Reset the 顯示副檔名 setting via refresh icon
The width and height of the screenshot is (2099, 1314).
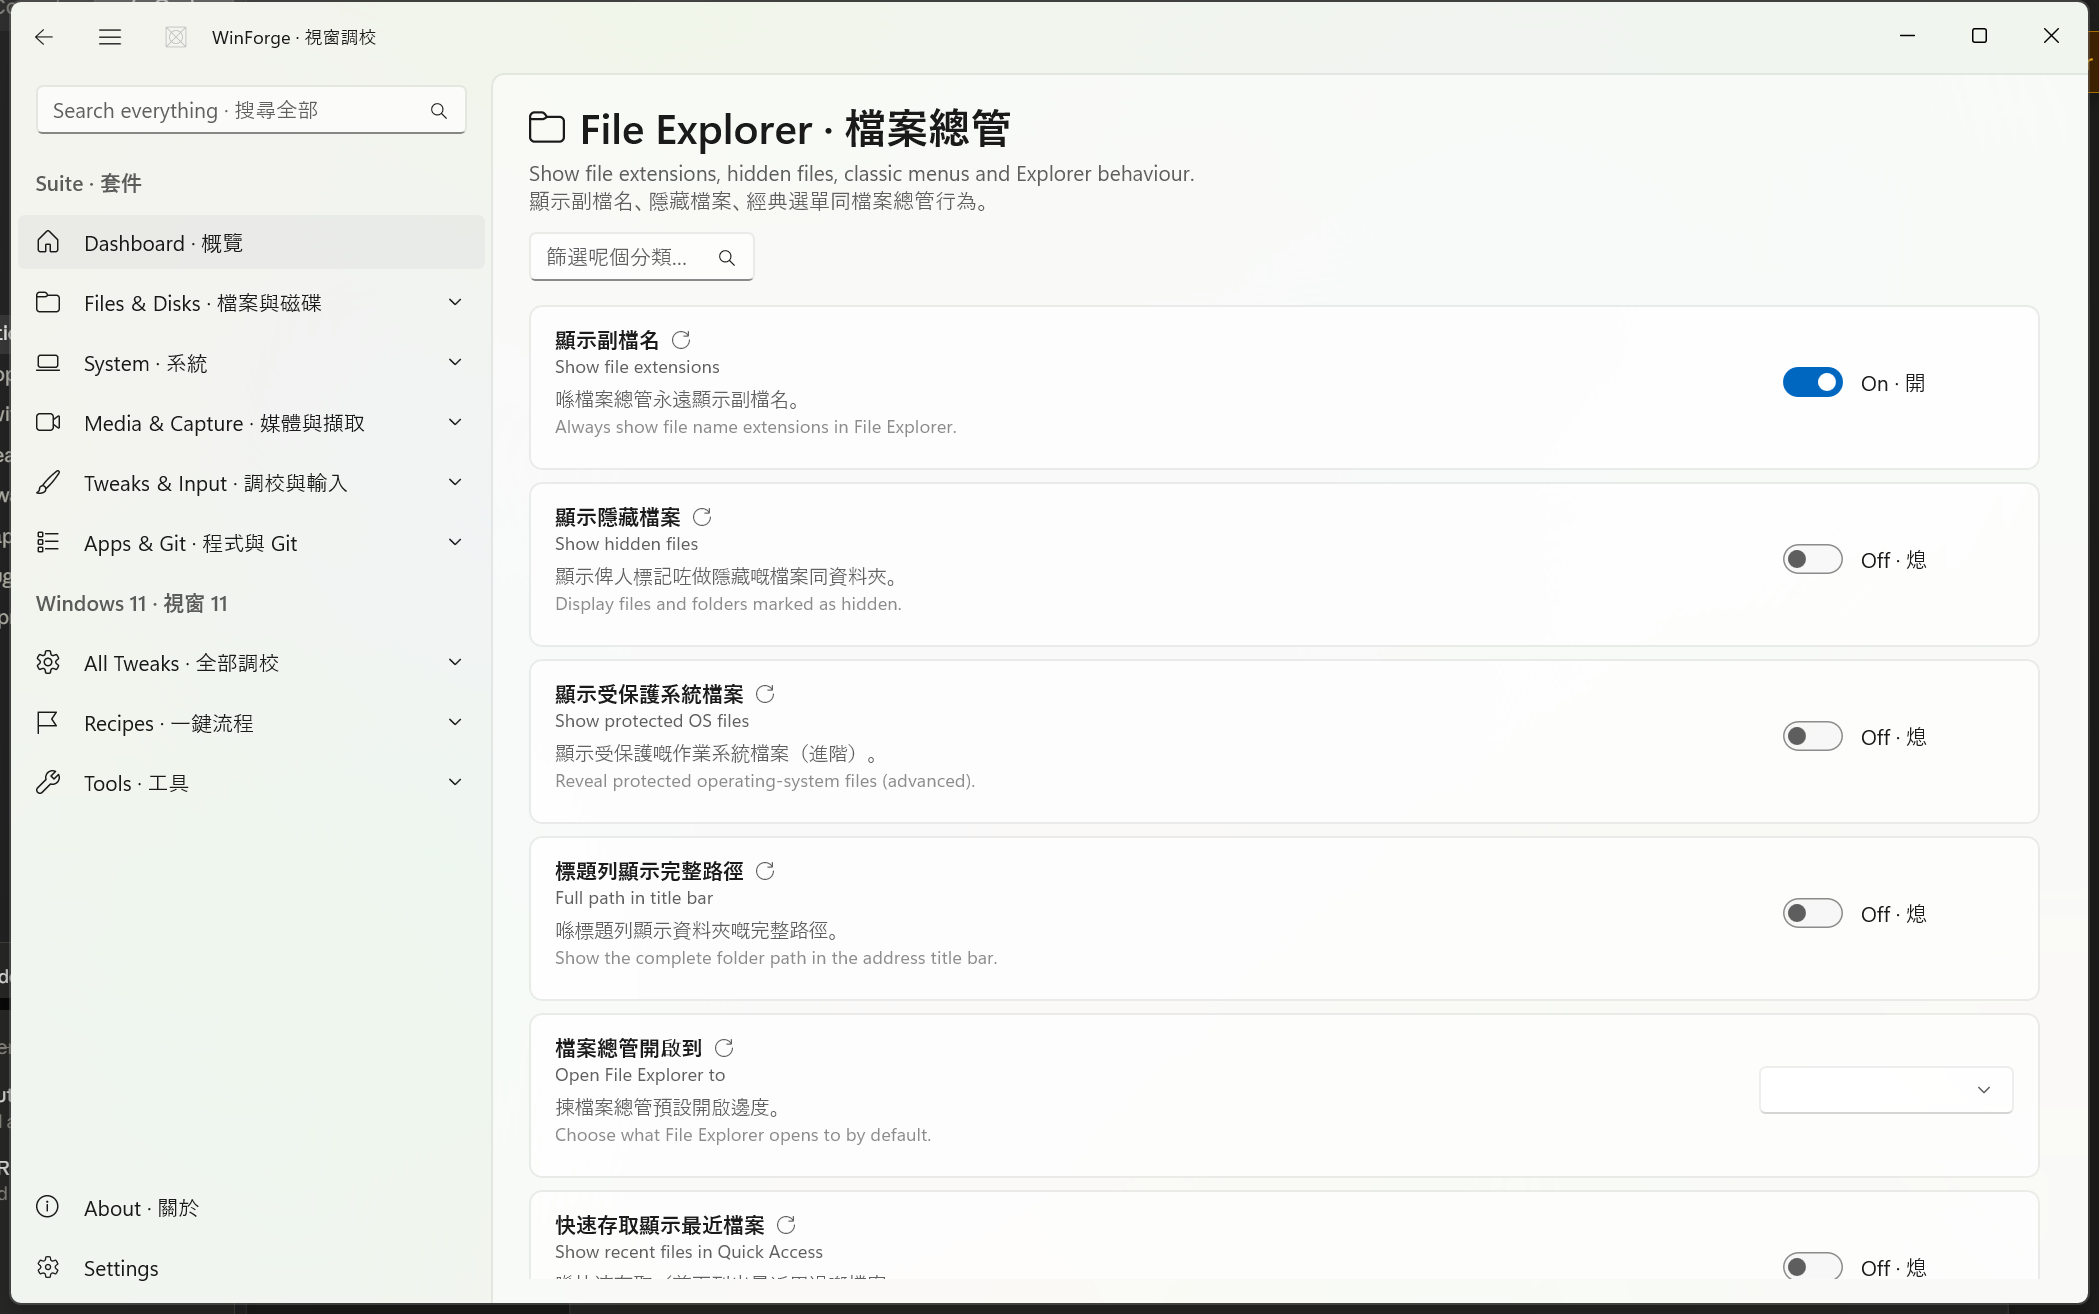681,340
